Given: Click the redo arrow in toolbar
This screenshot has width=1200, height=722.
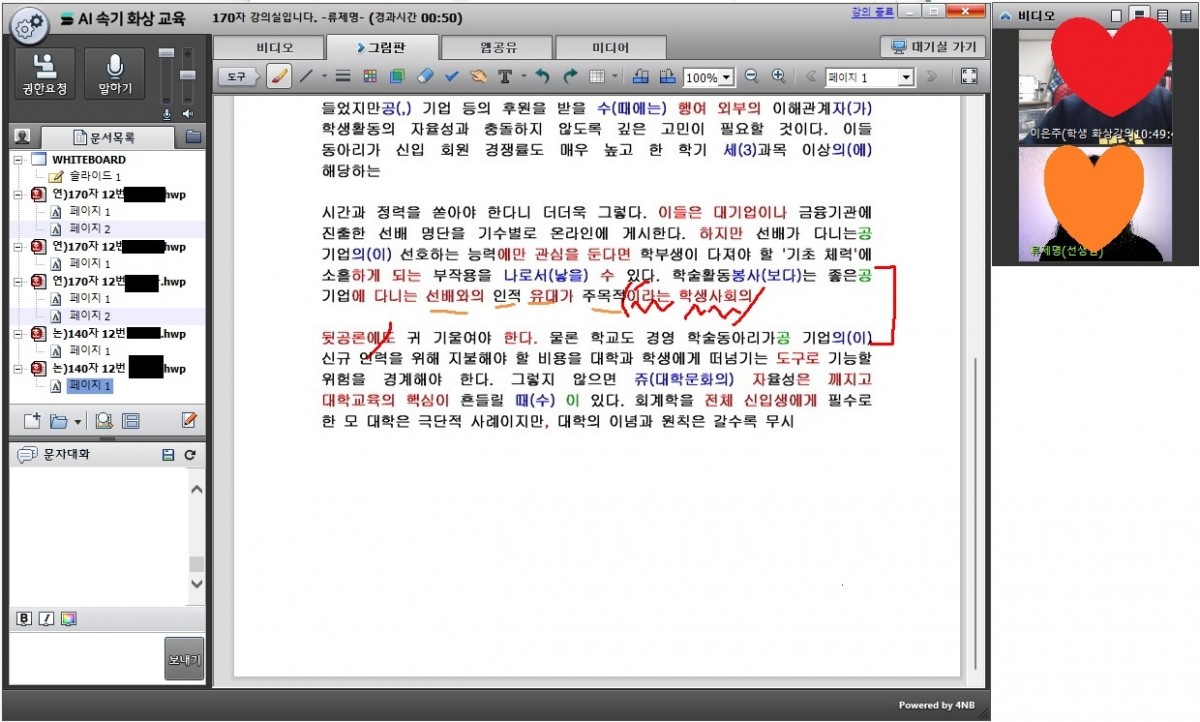Looking at the screenshot, I should [x=571, y=76].
